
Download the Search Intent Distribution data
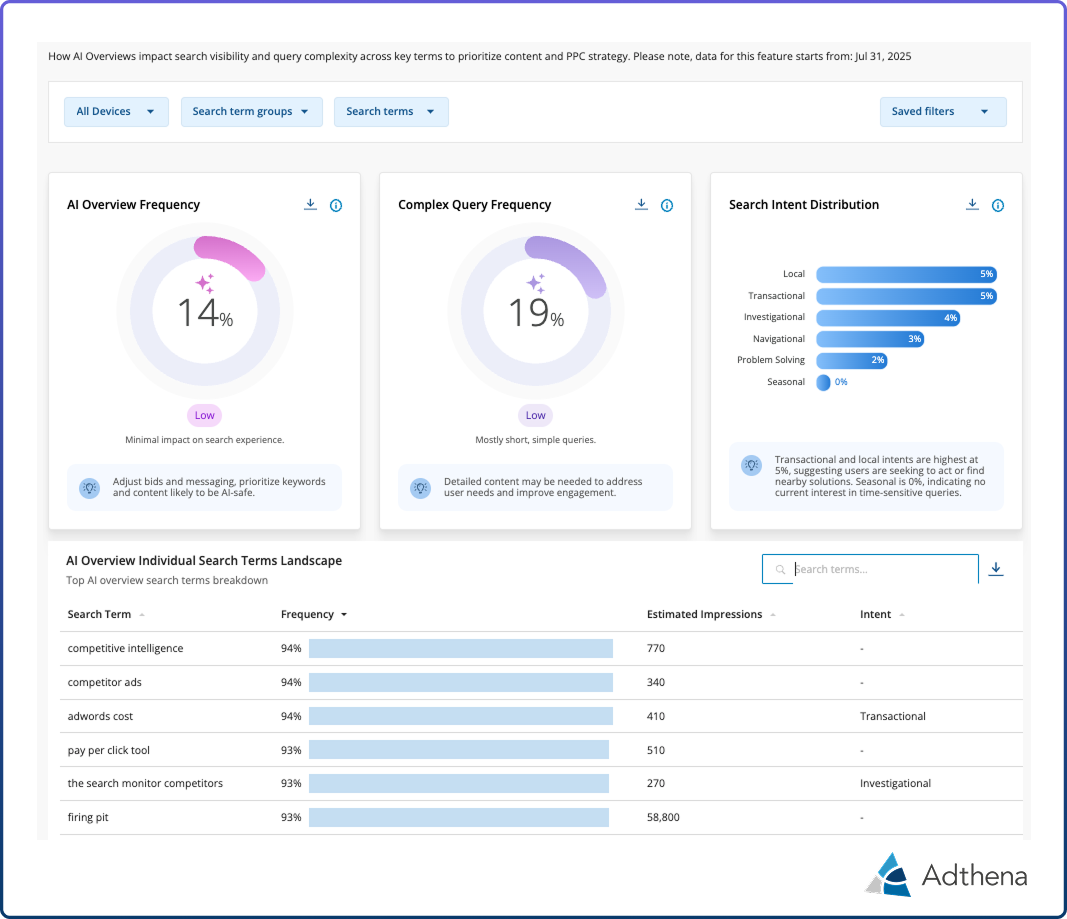click(x=972, y=204)
